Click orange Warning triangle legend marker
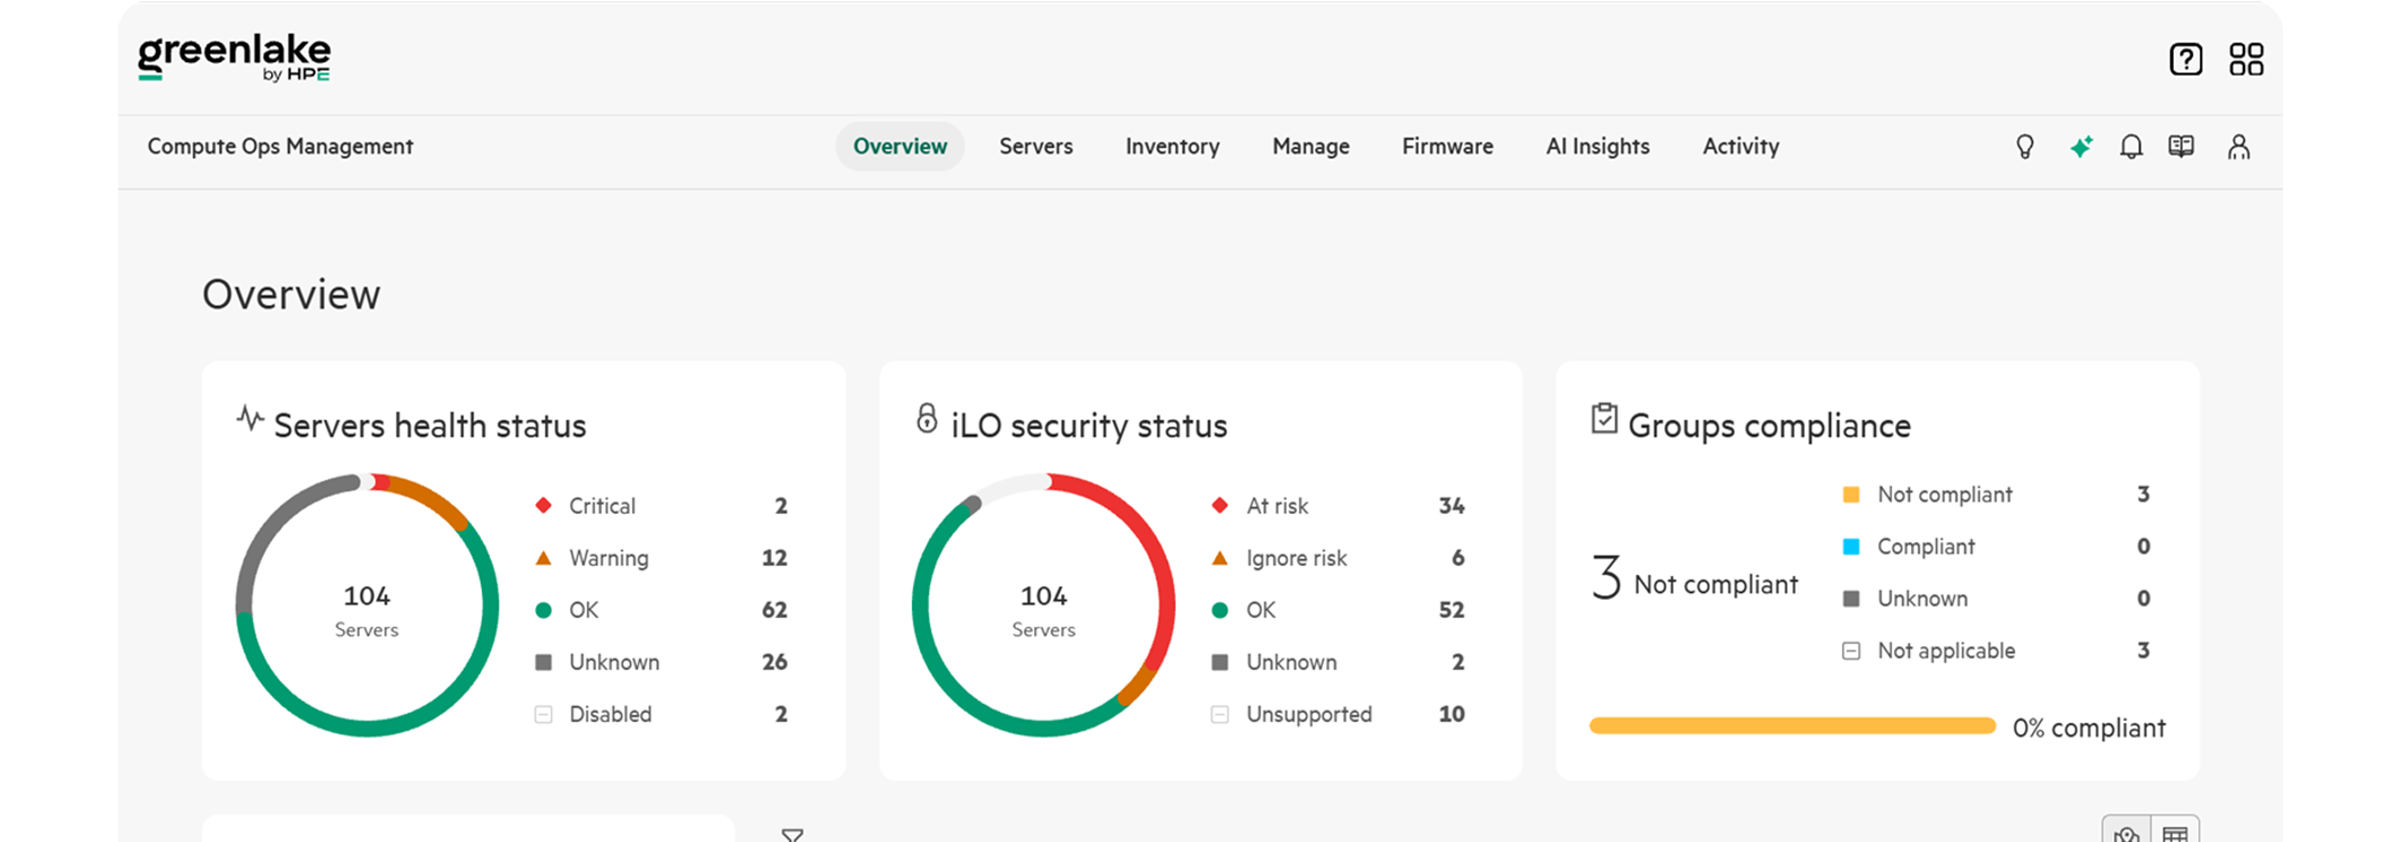 (x=543, y=558)
